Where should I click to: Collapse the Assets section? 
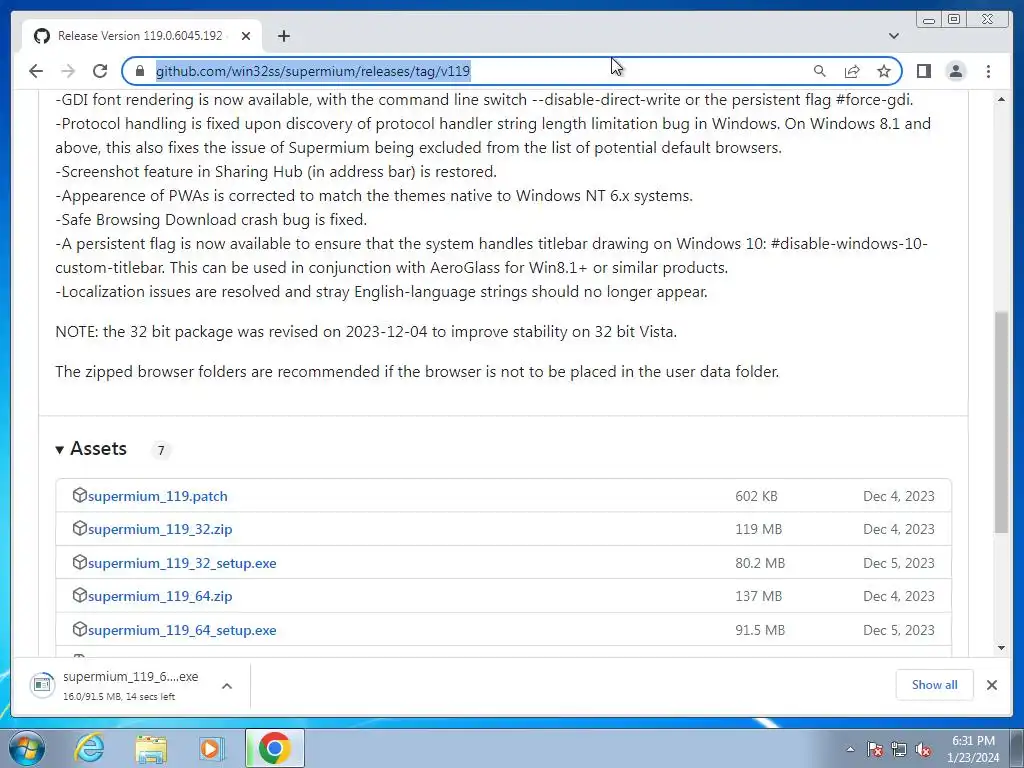tap(91, 449)
